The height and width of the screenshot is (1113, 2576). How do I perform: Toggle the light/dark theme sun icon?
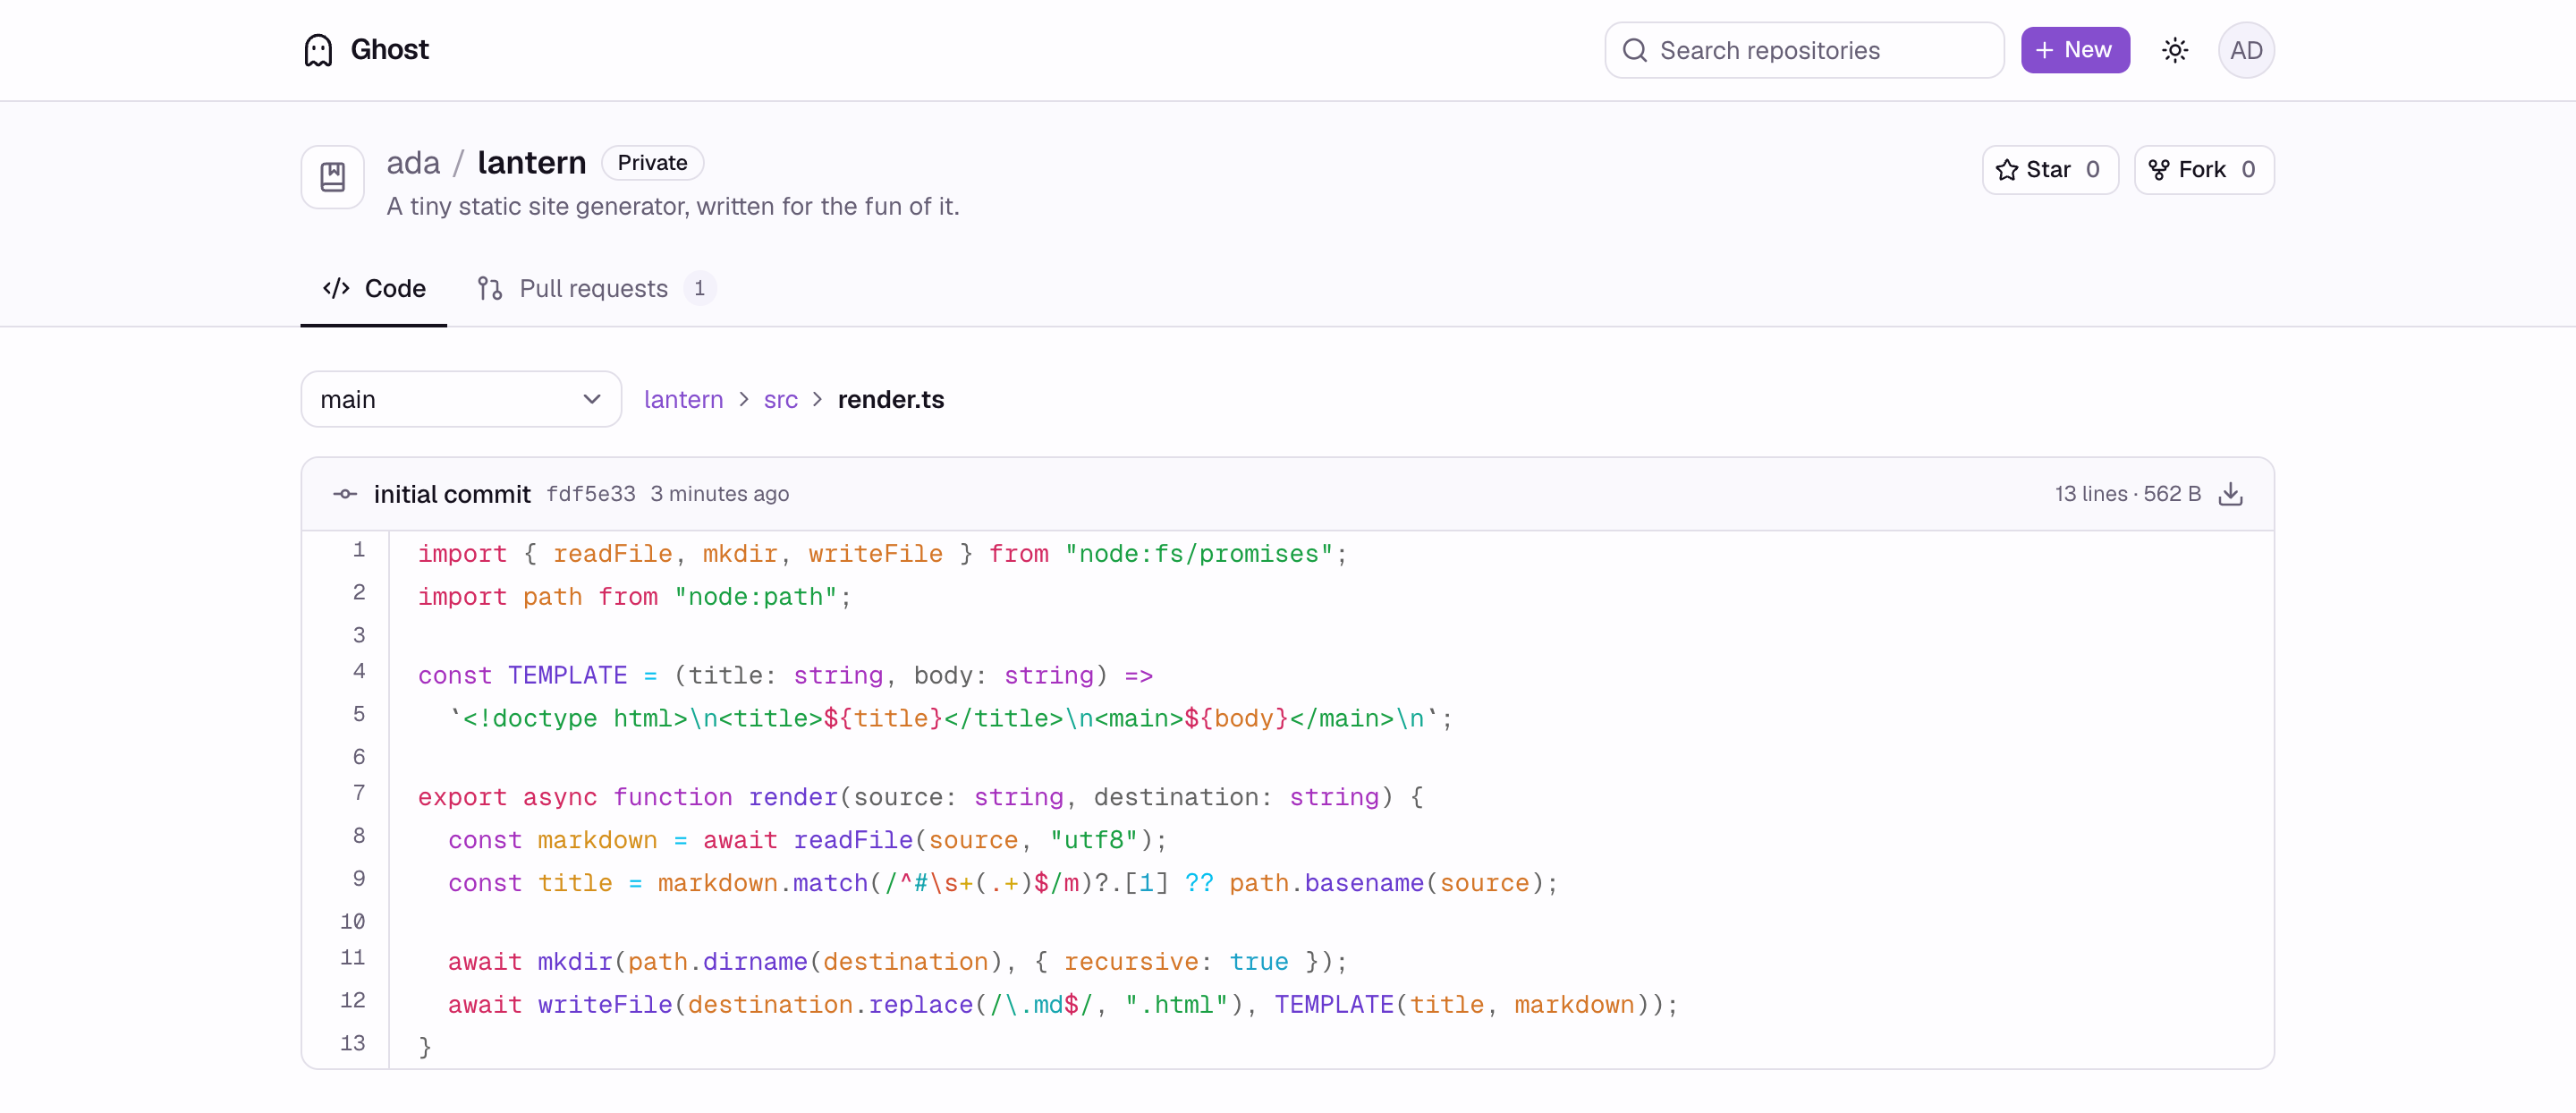2174,50
